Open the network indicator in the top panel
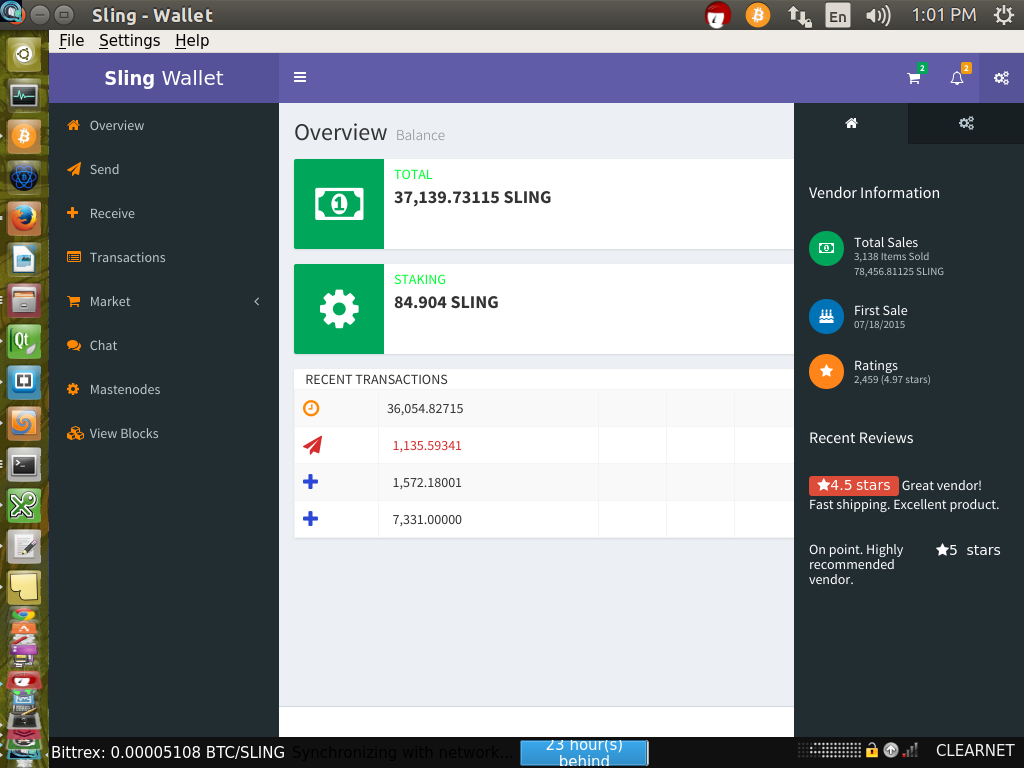The width and height of the screenshot is (1024, 768). [799, 15]
